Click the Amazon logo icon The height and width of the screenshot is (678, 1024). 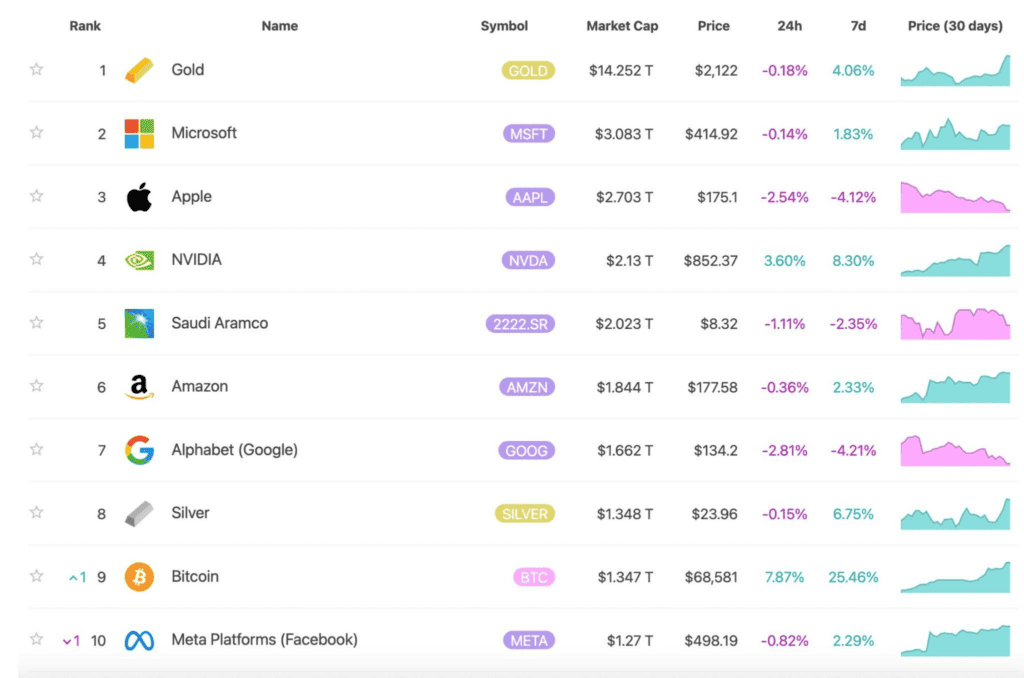coord(139,387)
